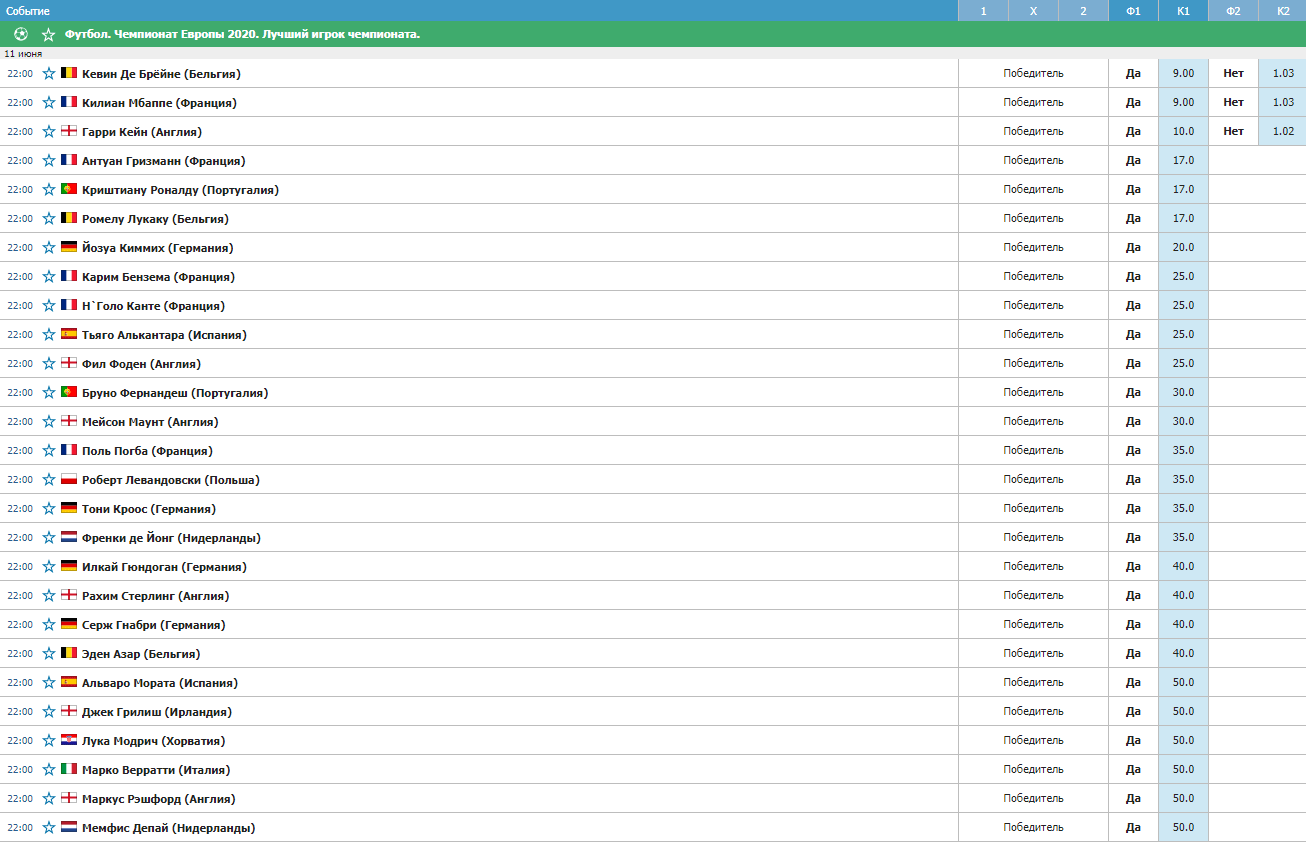Click the Germany flag next to Йозуа Киммих
Screen dimensions: 1306x842
[69, 247]
